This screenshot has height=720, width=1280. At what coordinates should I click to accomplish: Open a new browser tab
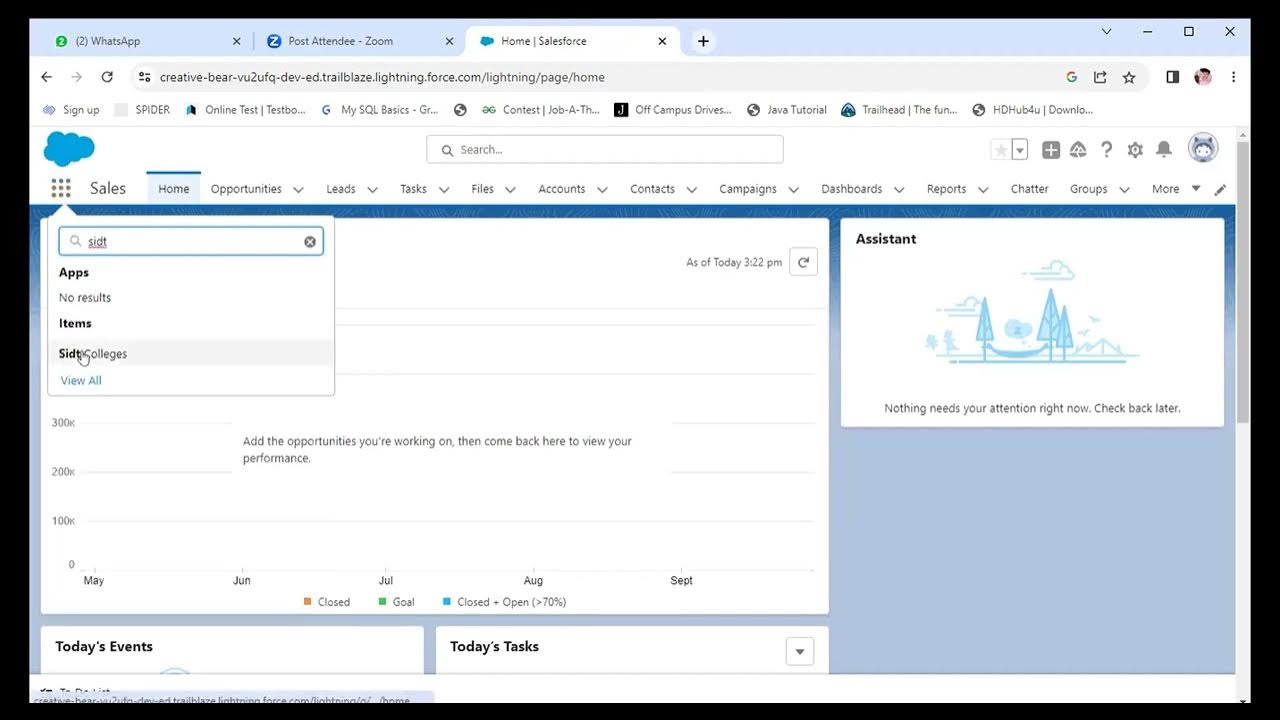click(703, 41)
